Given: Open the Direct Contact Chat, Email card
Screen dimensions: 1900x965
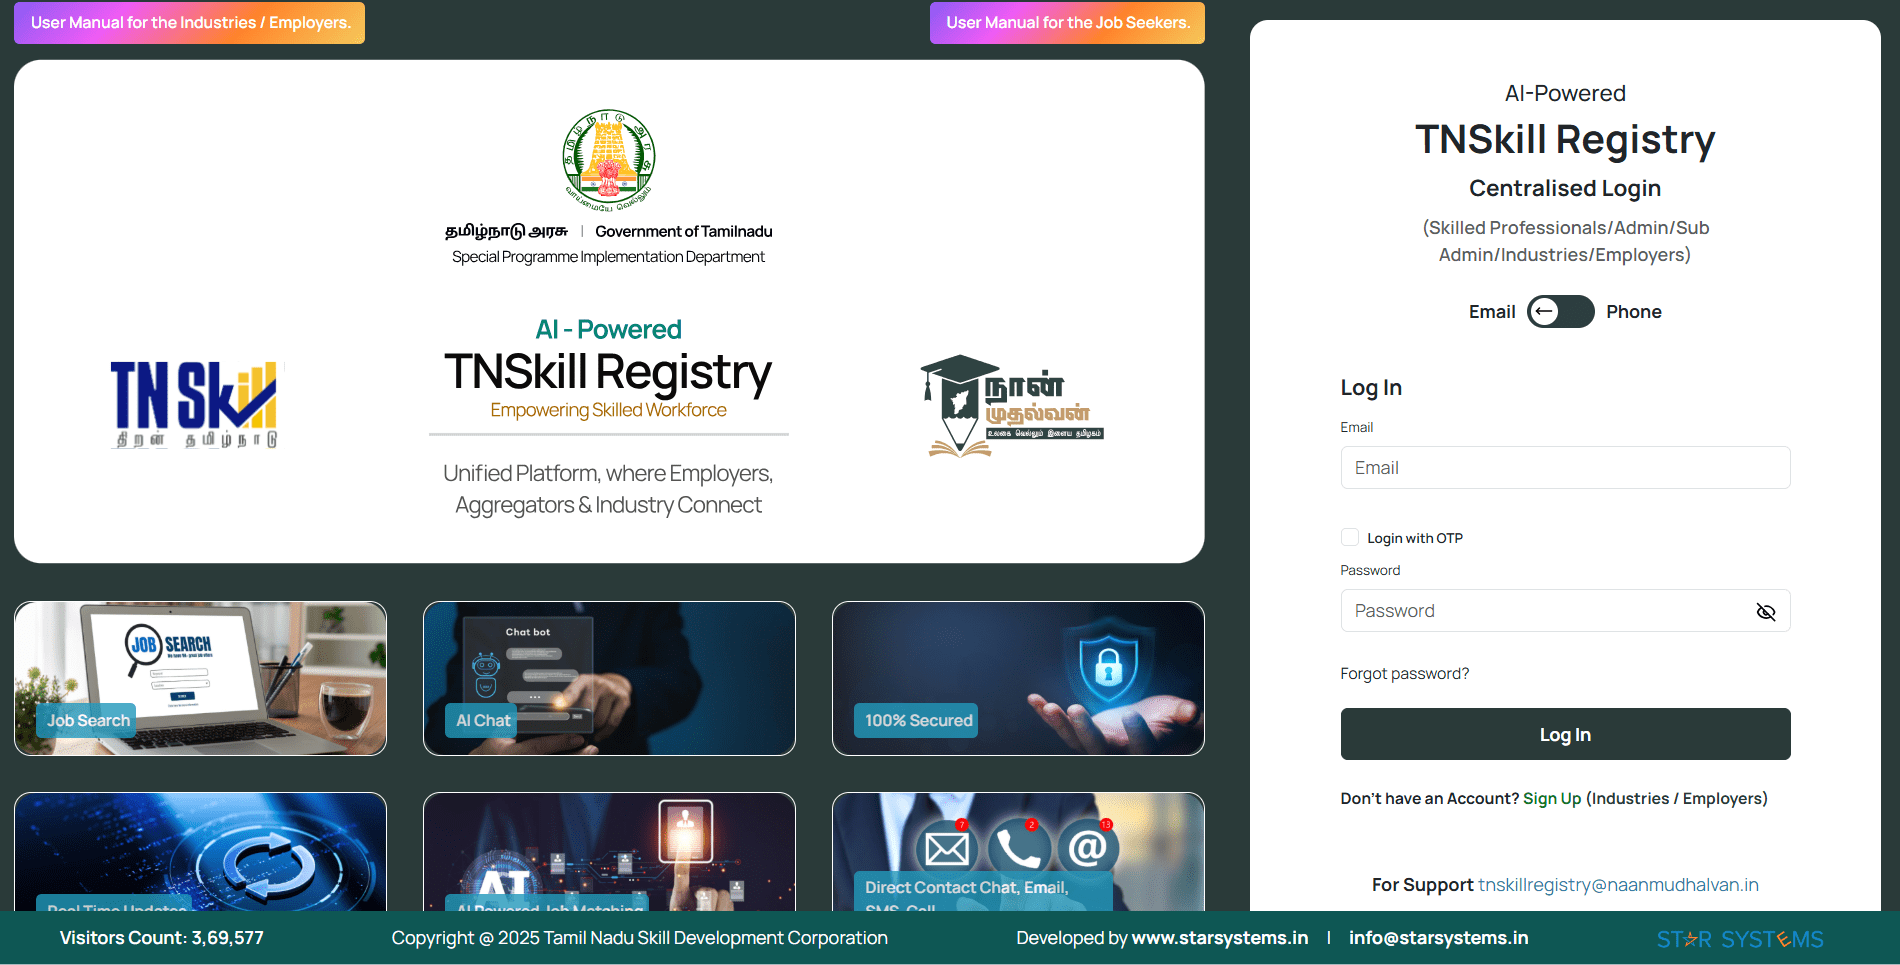Looking at the screenshot, I should [x=1018, y=852].
